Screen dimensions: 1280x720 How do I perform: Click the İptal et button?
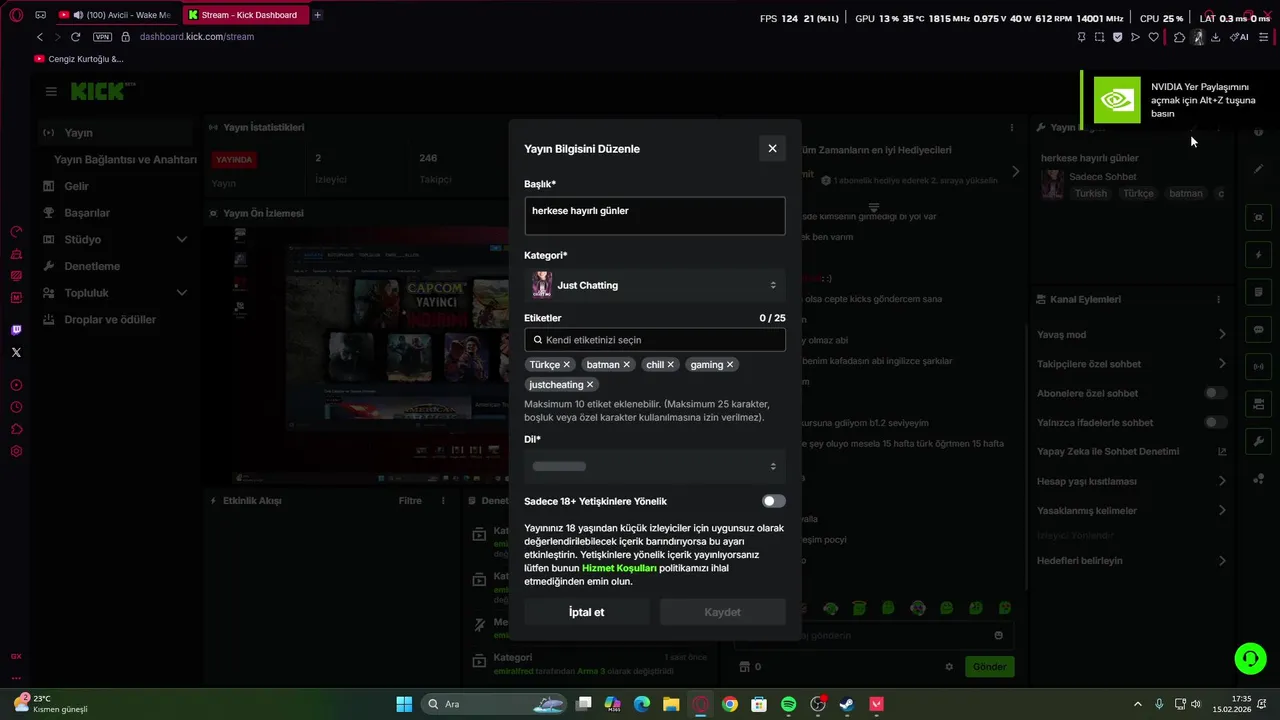click(x=586, y=612)
